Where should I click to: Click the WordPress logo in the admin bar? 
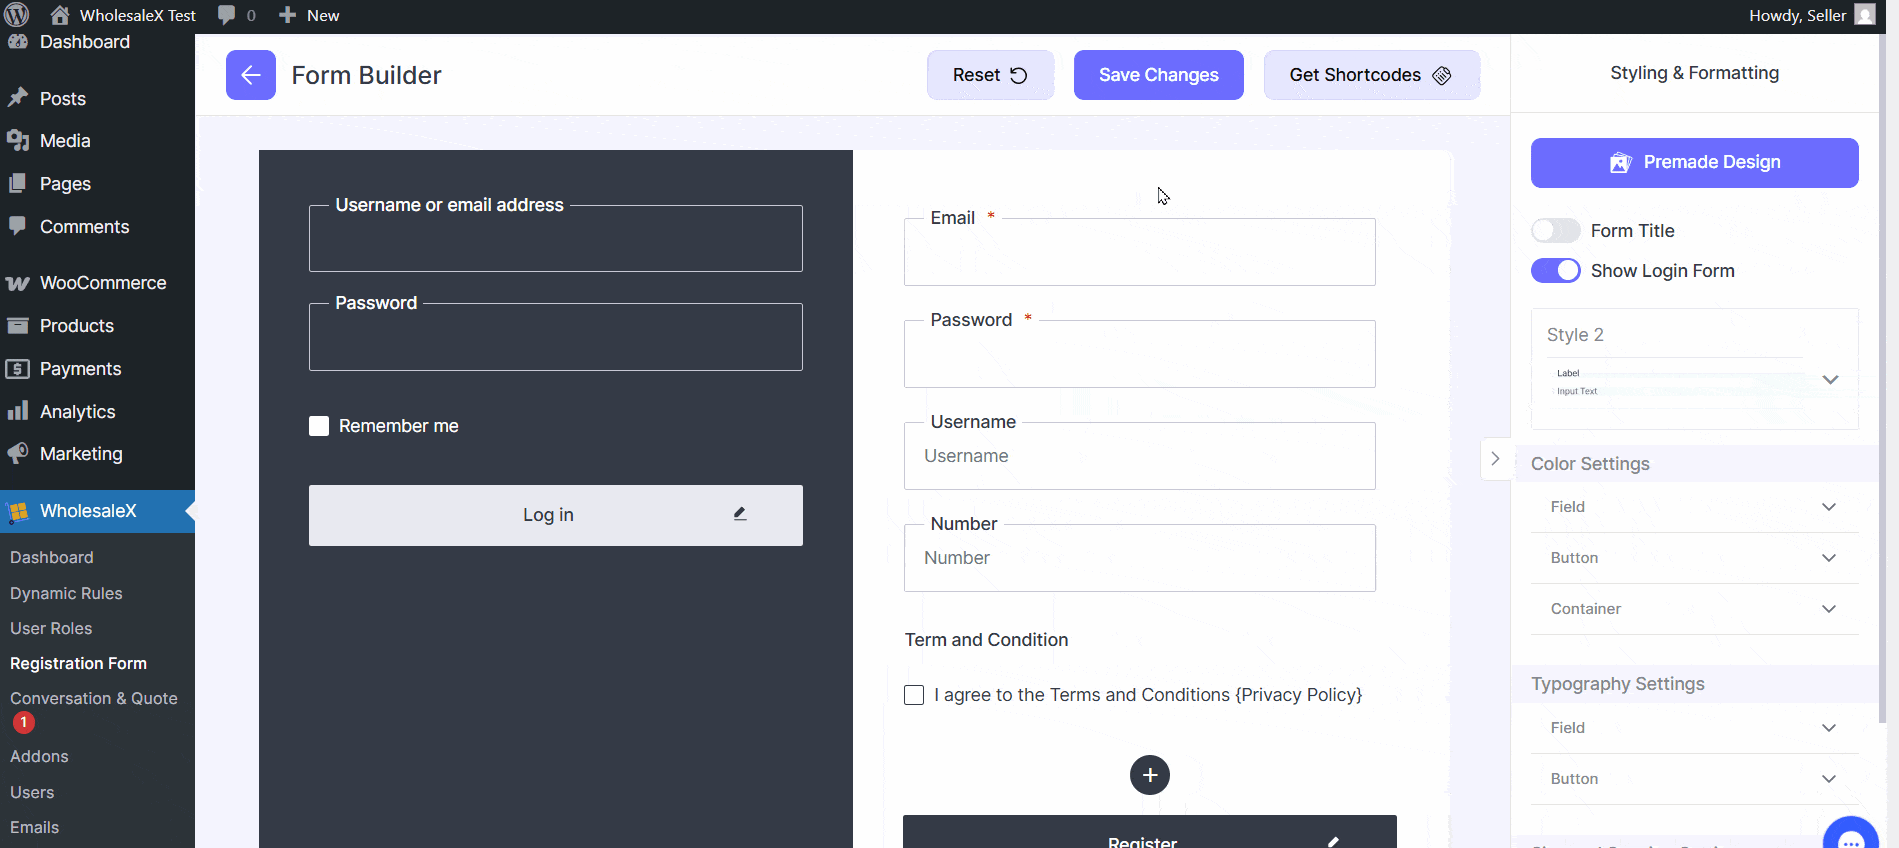pos(17,15)
